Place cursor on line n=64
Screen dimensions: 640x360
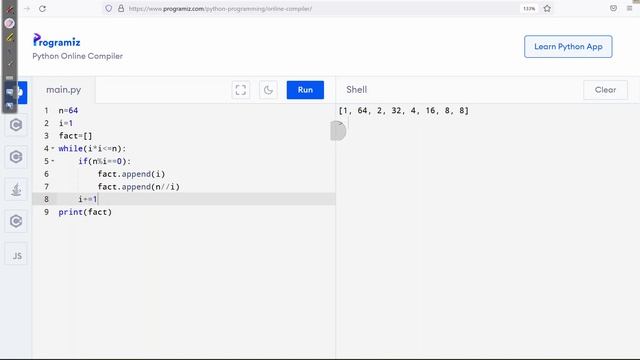pyautogui.click(x=68, y=111)
